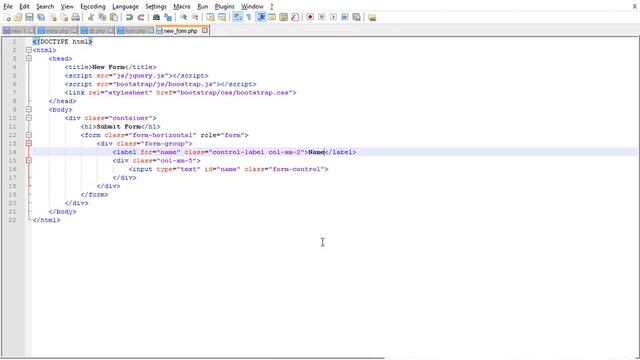Screen dimensions: 640x360
Task: Click the last toolbar folder icon
Action: 372,17
